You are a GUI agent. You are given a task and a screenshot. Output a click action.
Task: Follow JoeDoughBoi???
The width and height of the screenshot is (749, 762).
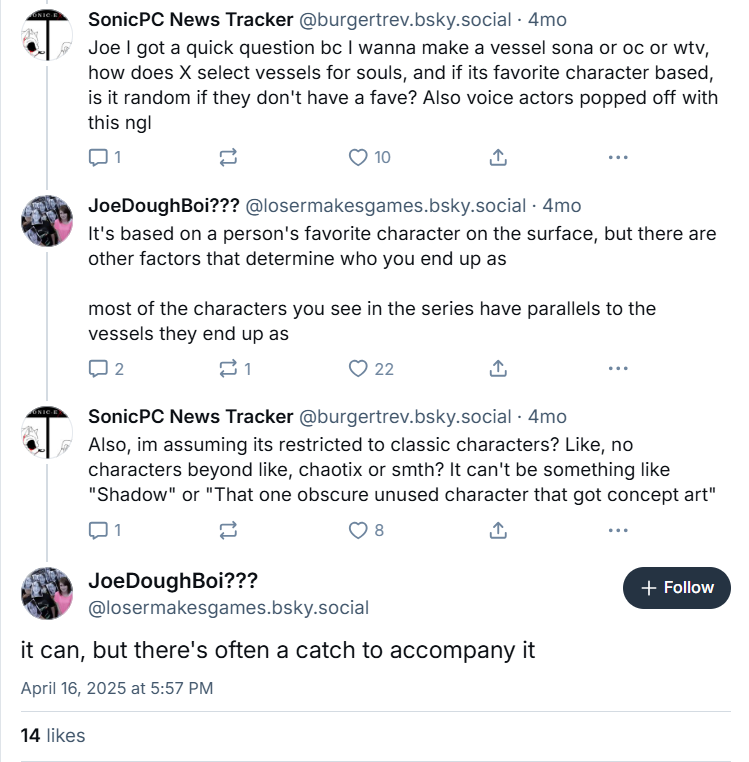coord(677,588)
